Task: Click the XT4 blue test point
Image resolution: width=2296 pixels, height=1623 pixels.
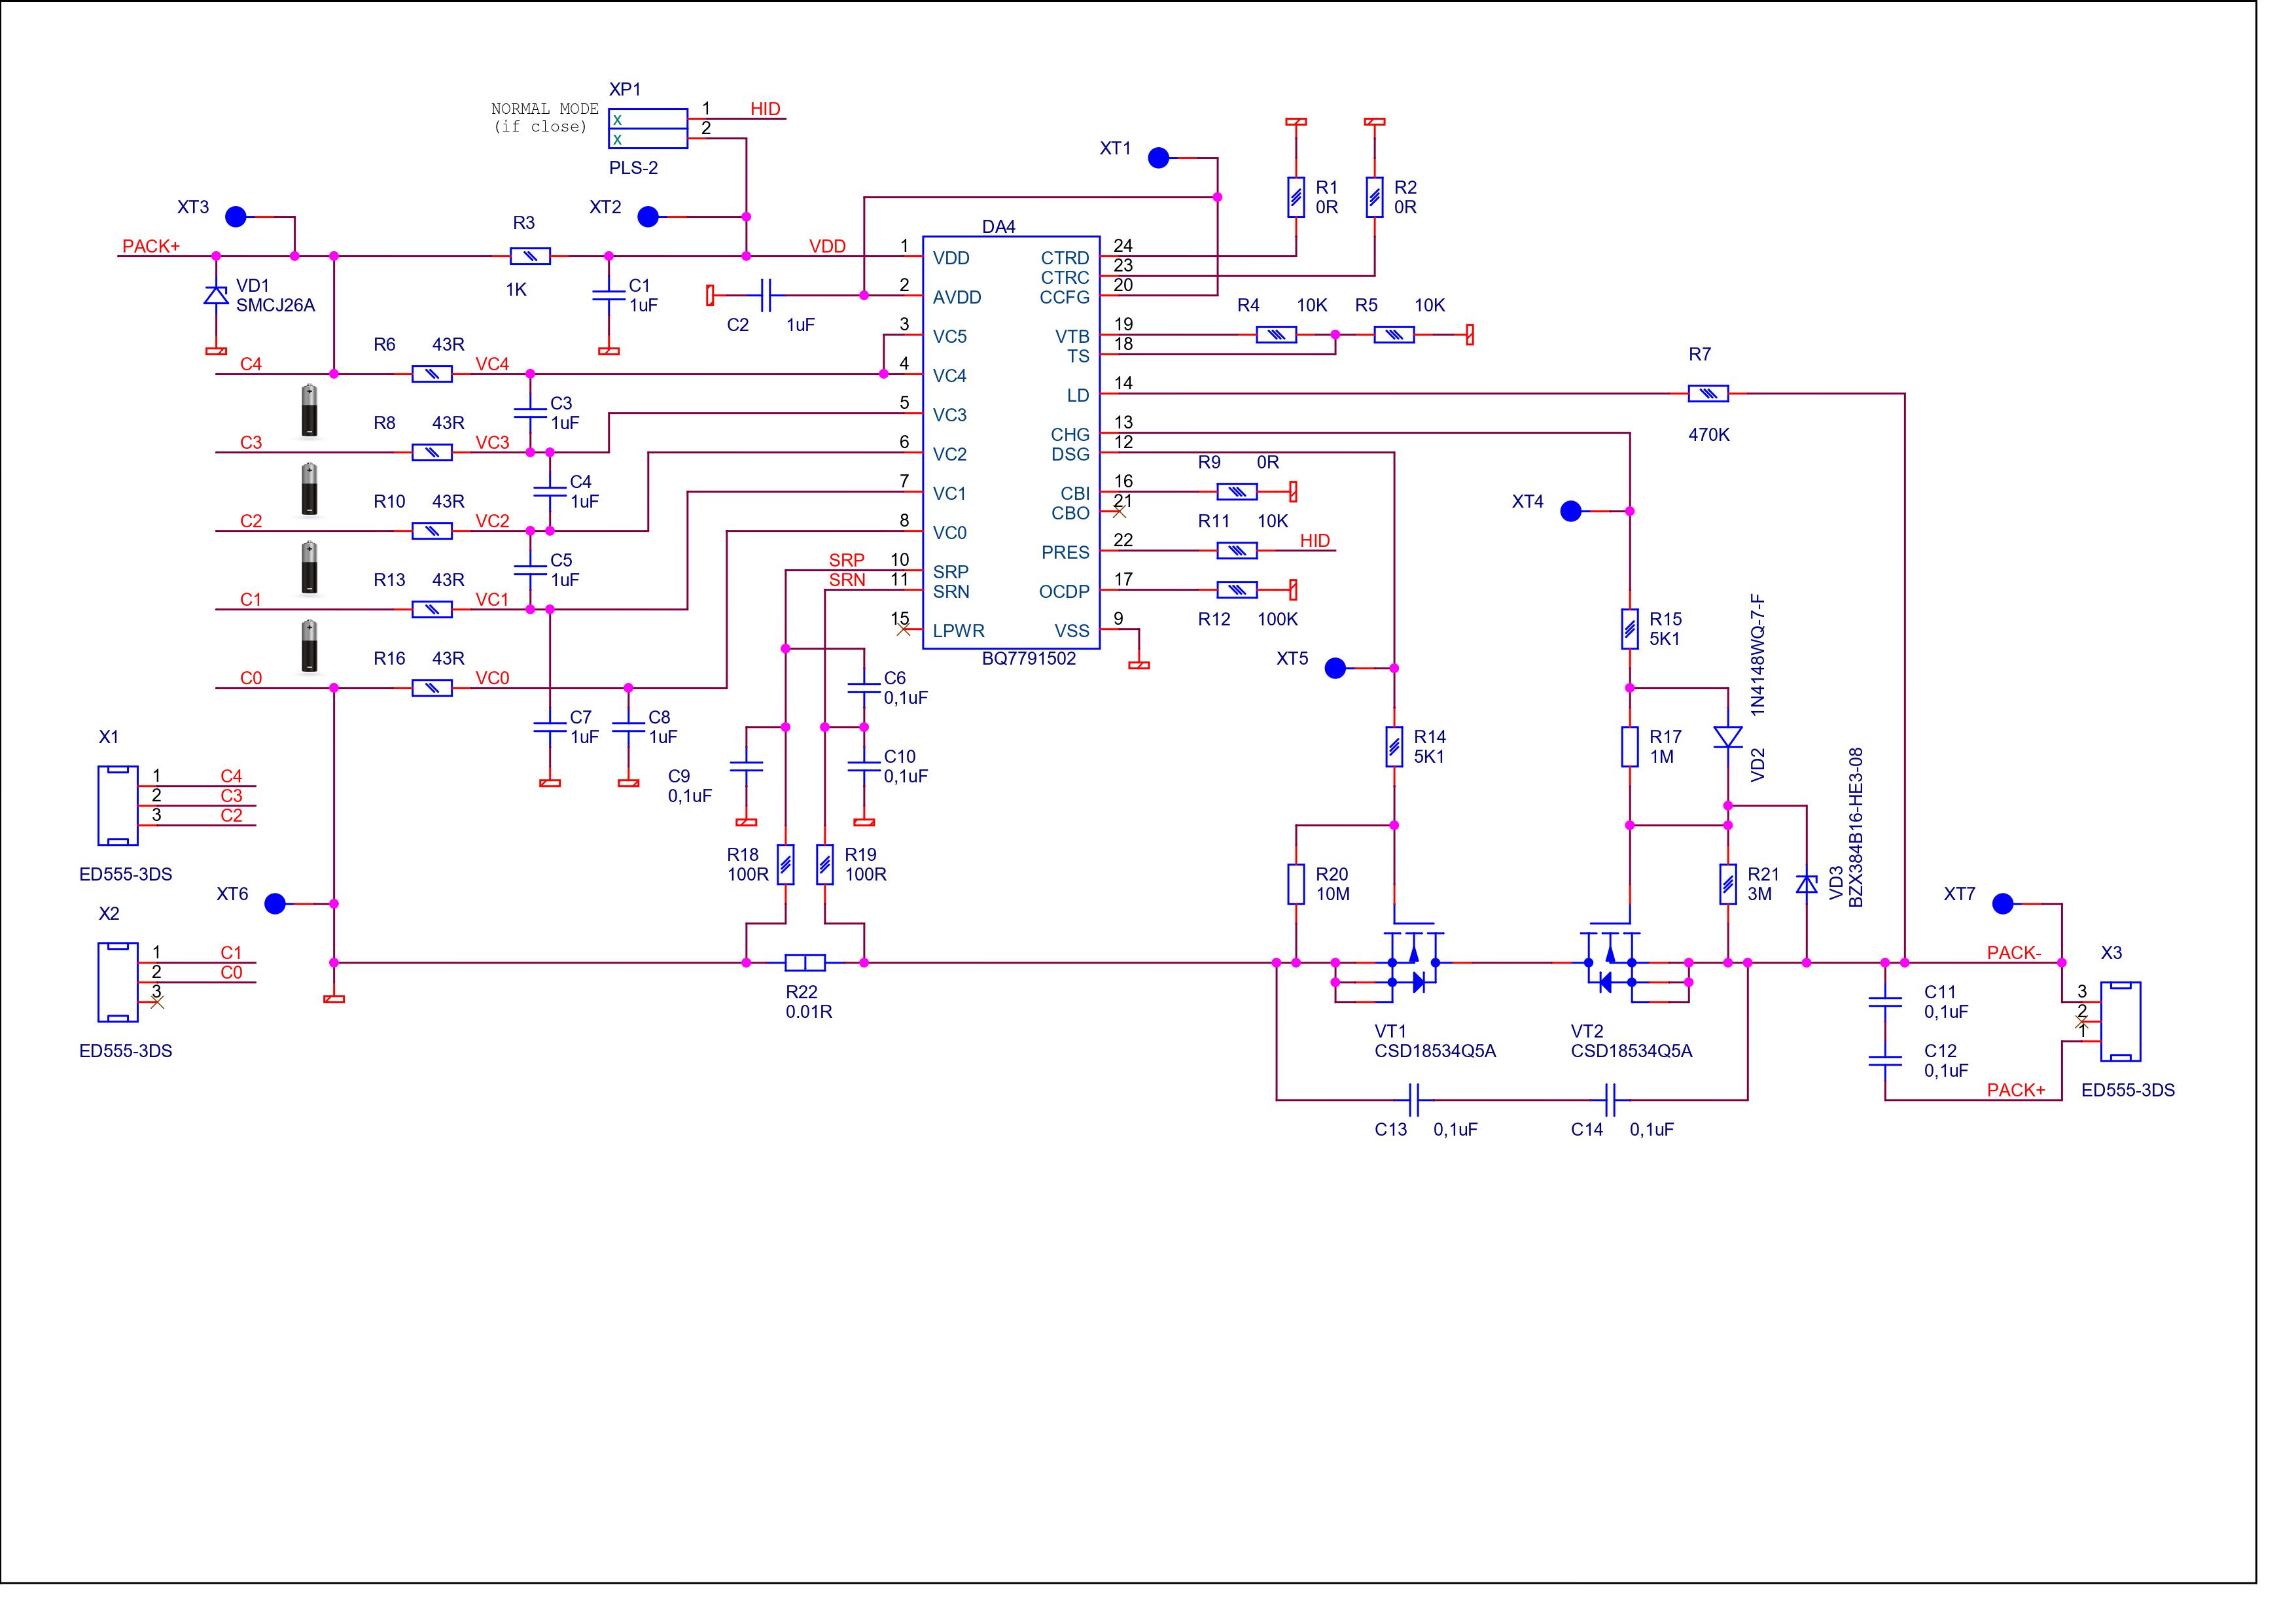Action: (1571, 511)
